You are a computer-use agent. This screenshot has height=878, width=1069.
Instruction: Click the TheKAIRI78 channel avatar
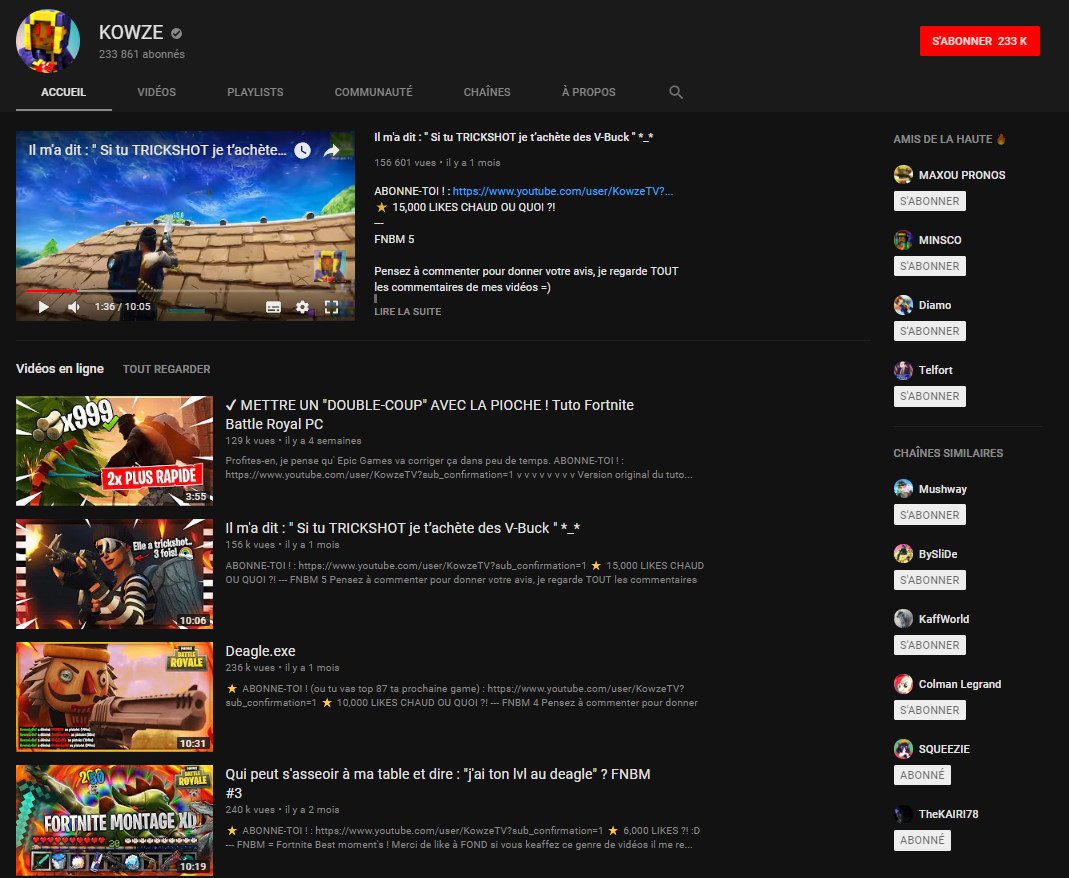903,814
